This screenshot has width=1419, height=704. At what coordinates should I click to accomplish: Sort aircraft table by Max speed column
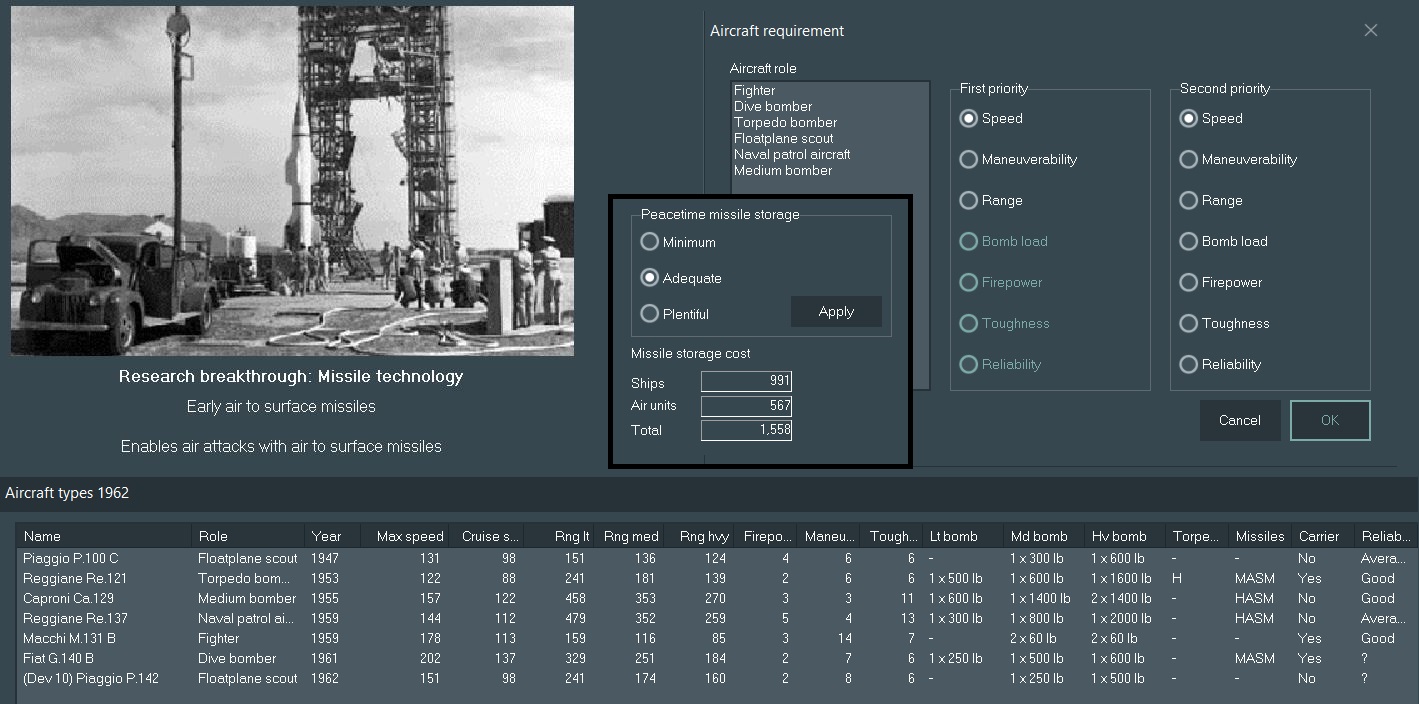tap(405, 536)
